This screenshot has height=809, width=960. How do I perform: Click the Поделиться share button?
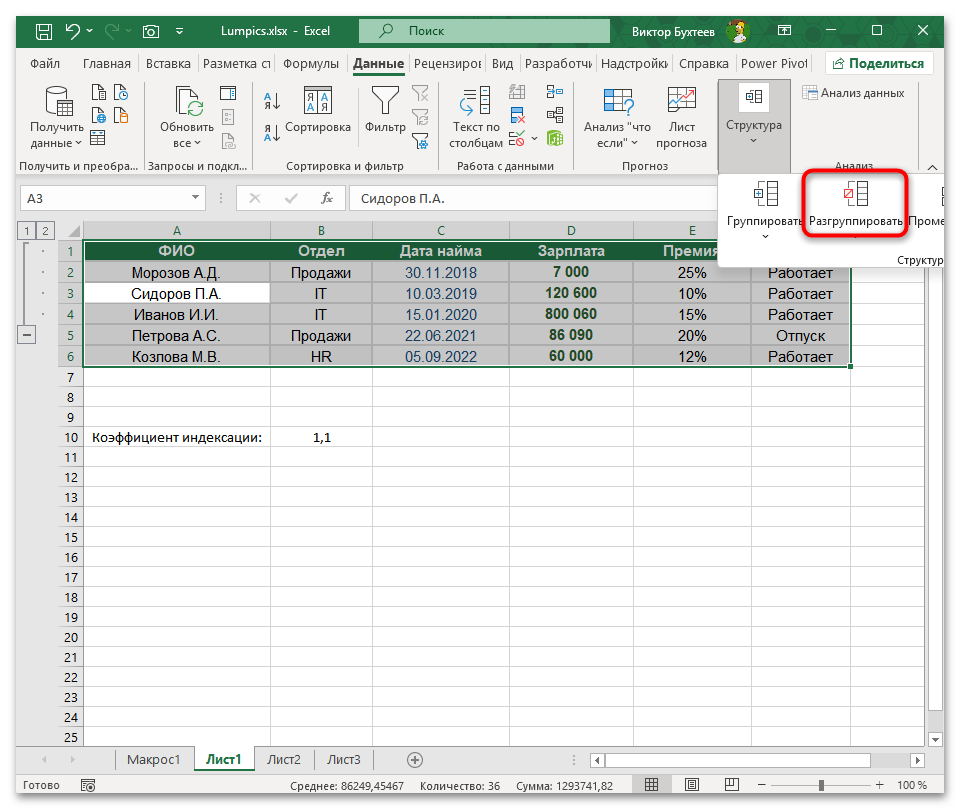click(878, 63)
